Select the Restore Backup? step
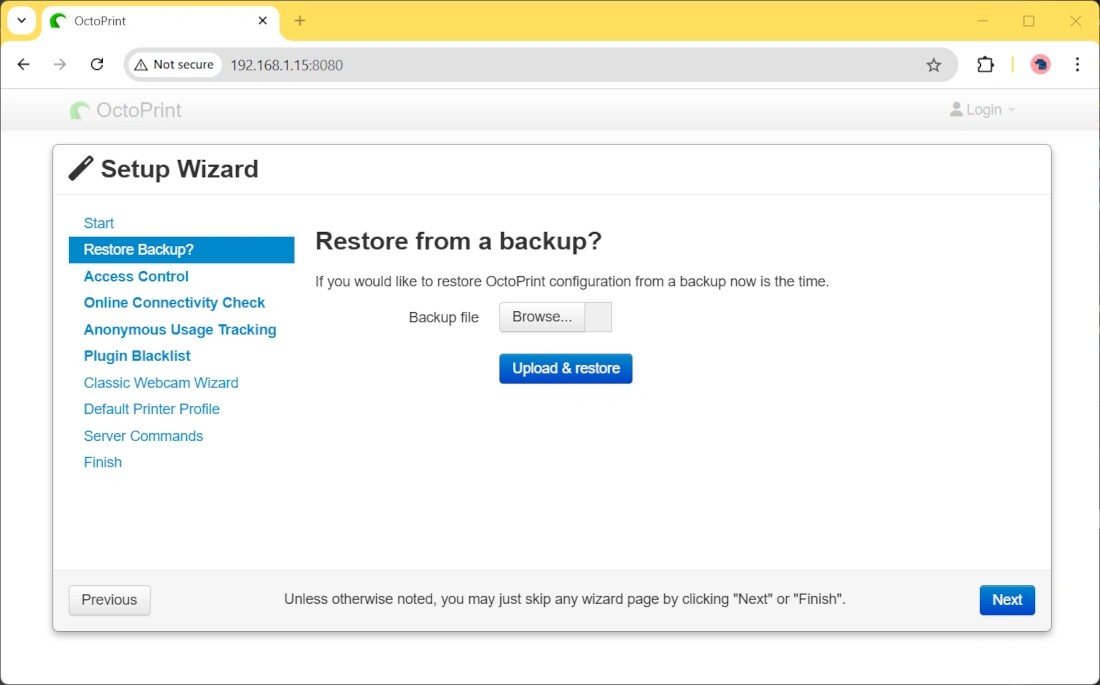This screenshot has height=685, width=1100. [x=182, y=250]
